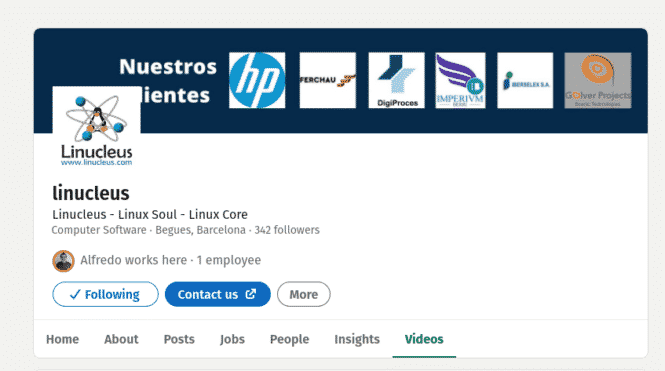Click the '342 followers' text
Image resolution: width=665 pixels, height=371 pixels.
coord(287,230)
